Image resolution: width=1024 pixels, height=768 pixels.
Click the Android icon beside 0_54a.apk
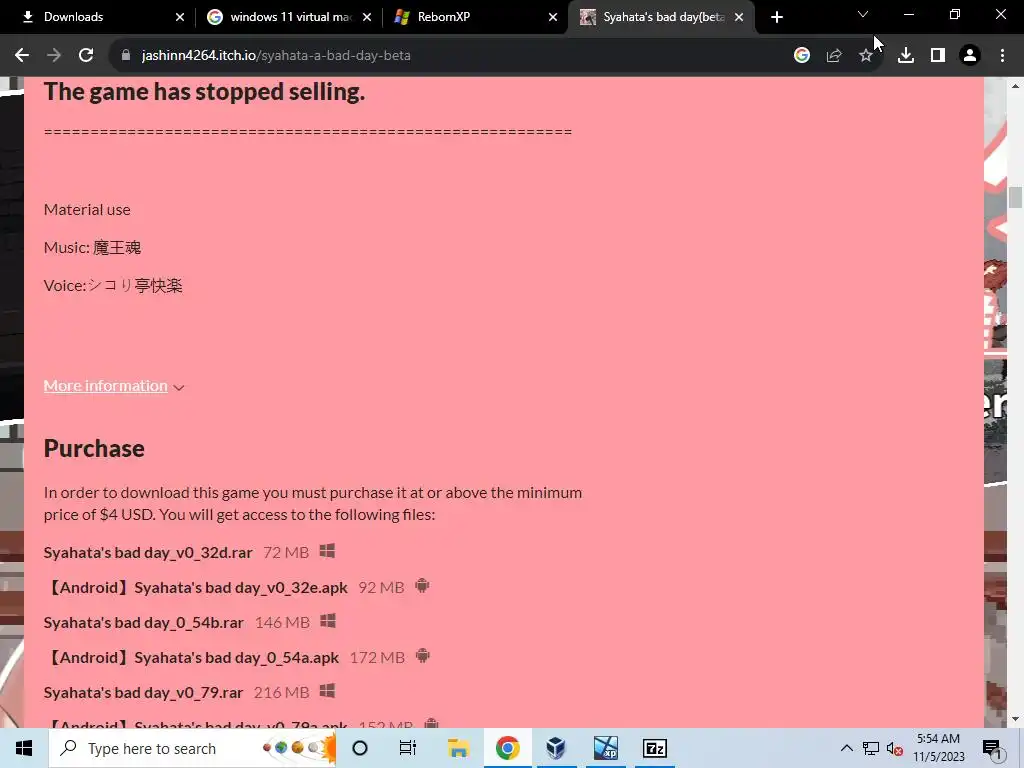point(423,656)
